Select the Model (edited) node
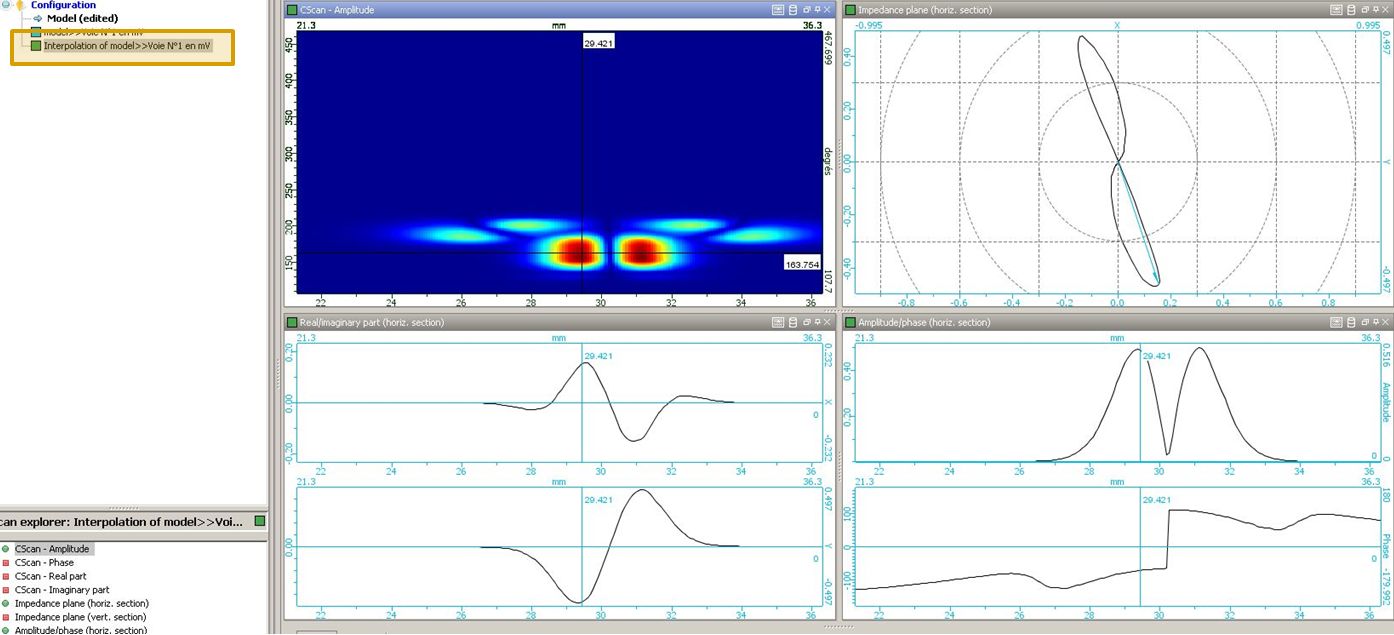Image resolution: width=1394 pixels, height=635 pixels. (x=82, y=18)
